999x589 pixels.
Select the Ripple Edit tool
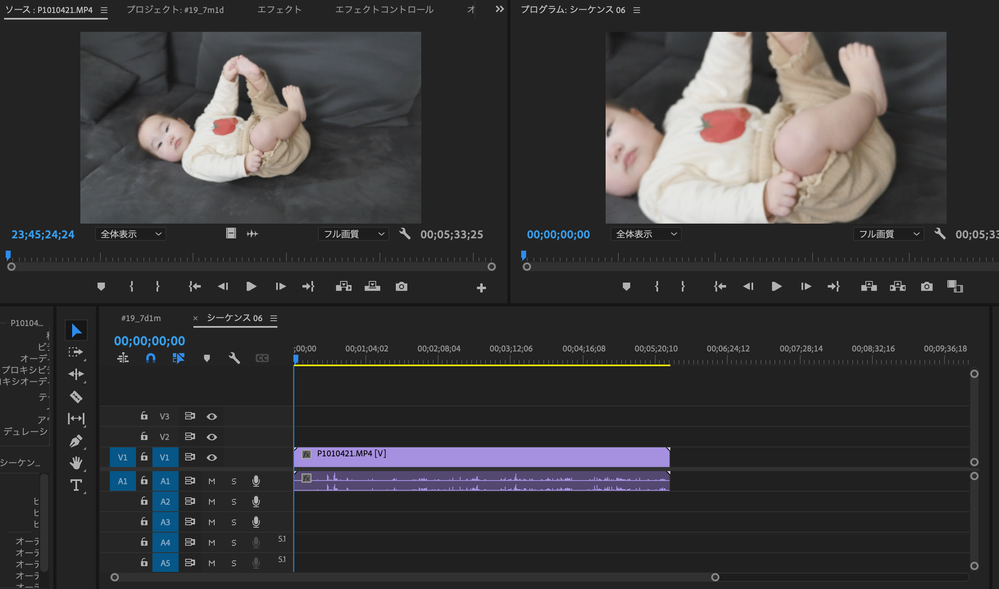click(76, 374)
